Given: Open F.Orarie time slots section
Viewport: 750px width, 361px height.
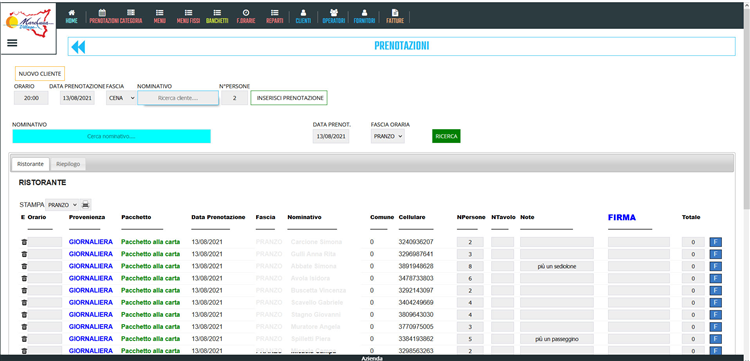Looking at the screenshot, I should pos(245,16).
